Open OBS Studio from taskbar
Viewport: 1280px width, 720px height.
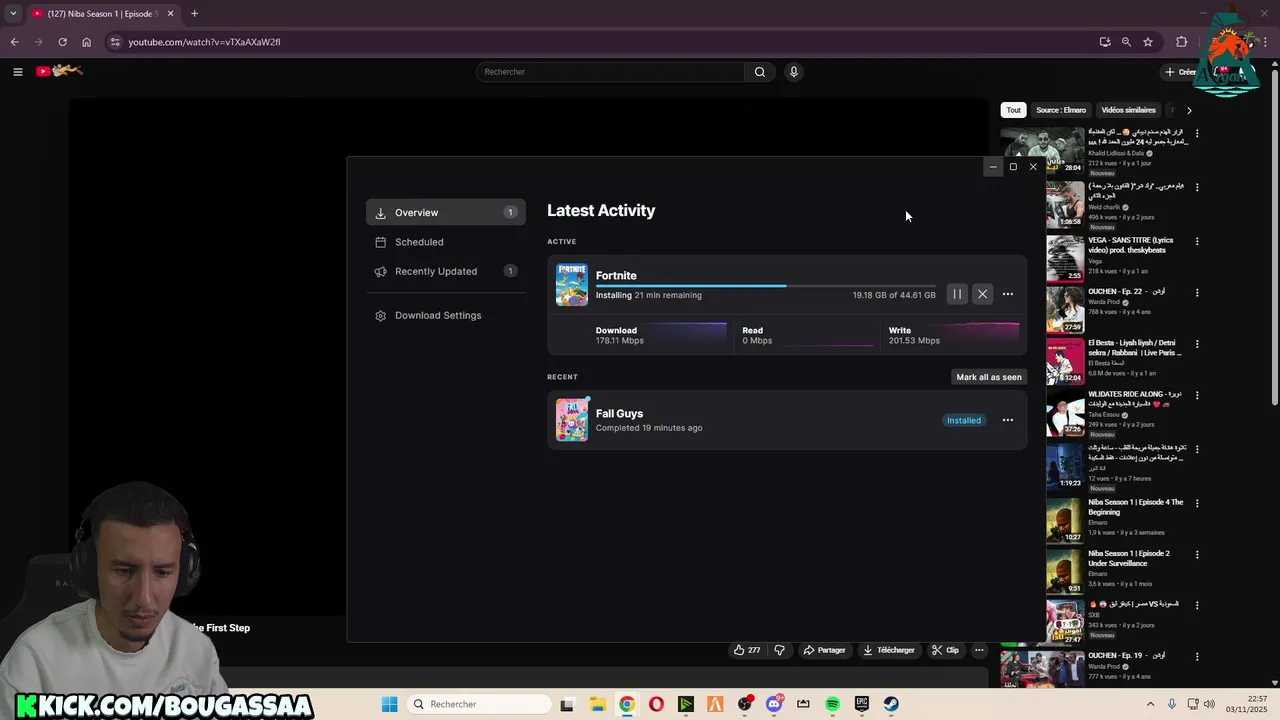coord(744,704)
